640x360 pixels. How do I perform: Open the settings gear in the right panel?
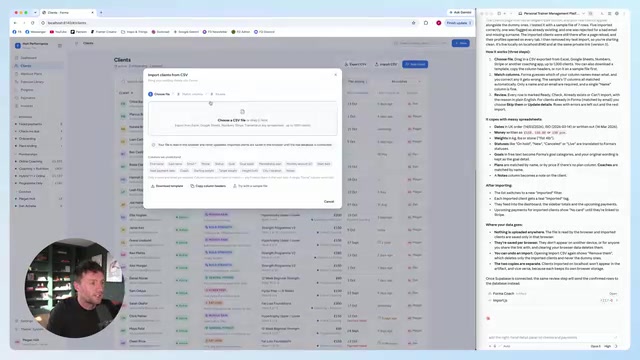(x=617, y=13)
